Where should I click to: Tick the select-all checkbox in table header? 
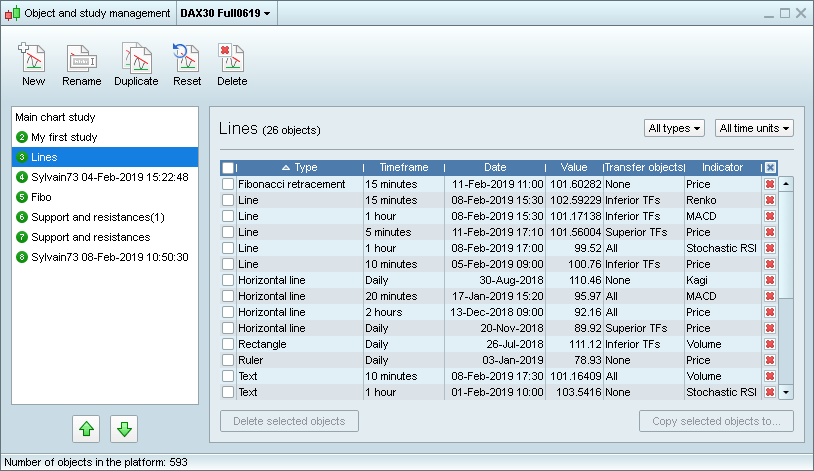pyautogui.click(x=228, y=168)
